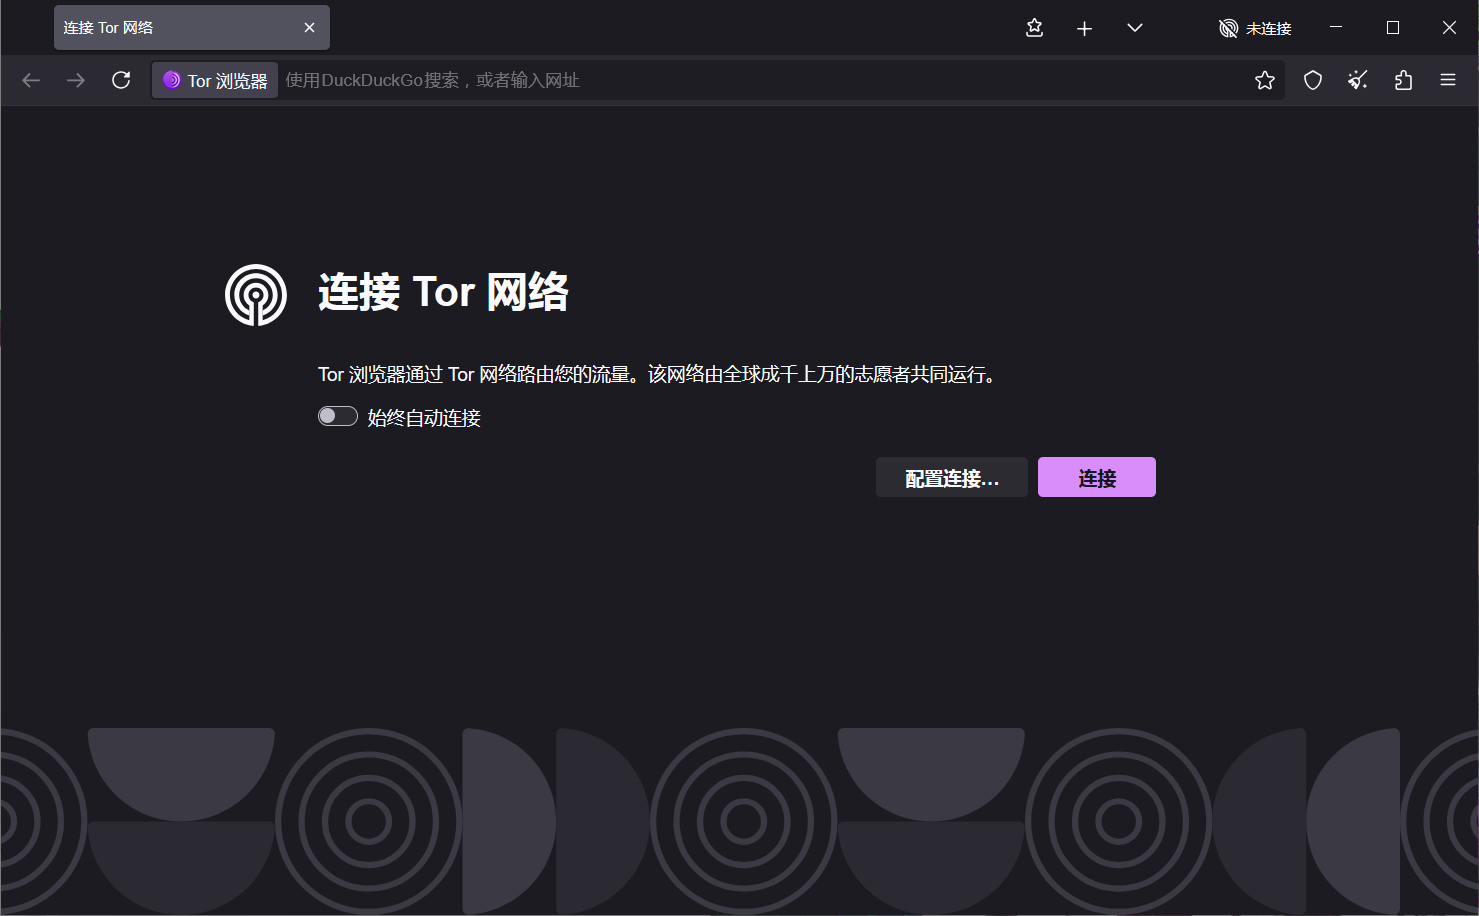
Task: Click the back navigation arrow
Action: pos(31,80)
